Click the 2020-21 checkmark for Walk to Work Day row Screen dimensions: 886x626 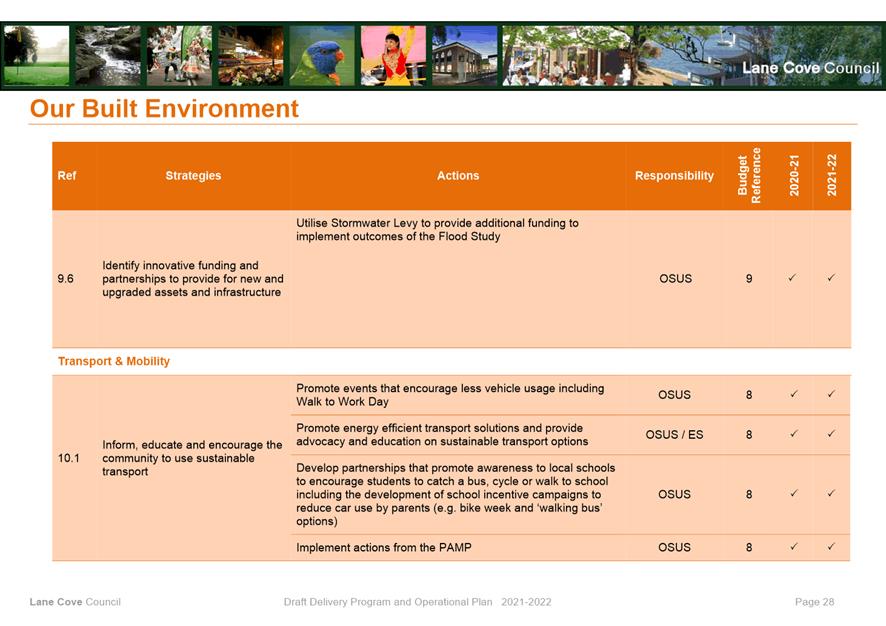(x=792, y=395)
